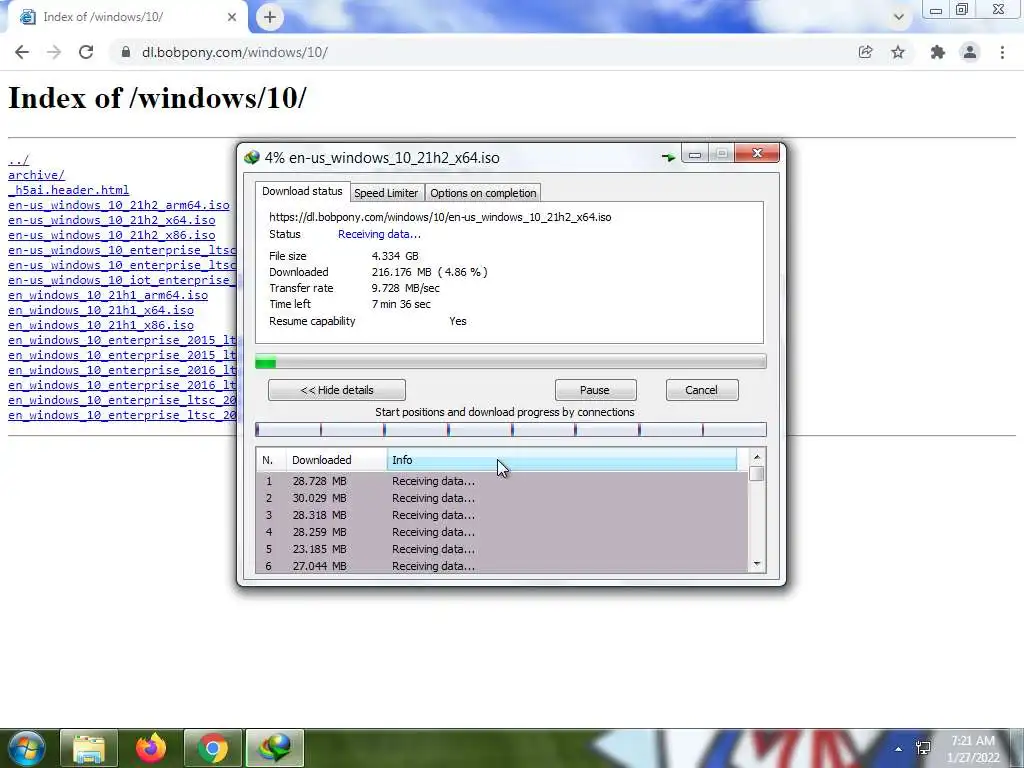Click en-us_windows_10_21h2_x64.iso link

[112, 220]
